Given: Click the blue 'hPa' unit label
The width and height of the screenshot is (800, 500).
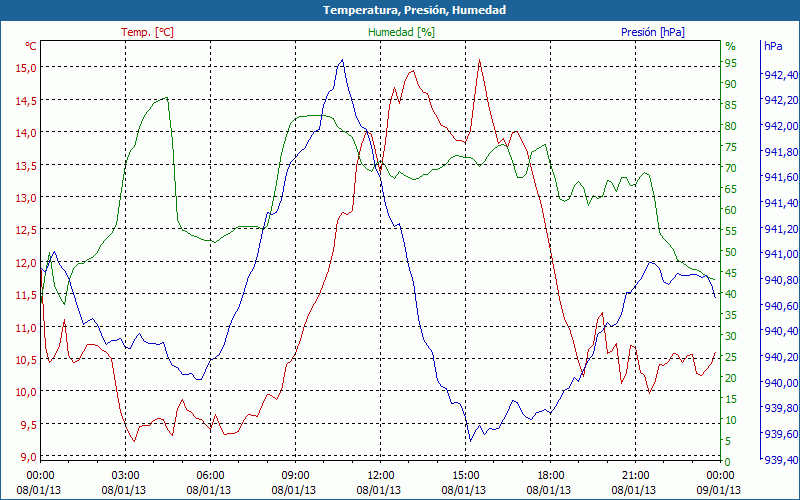Looking at the screenshot, I should 773,46.
